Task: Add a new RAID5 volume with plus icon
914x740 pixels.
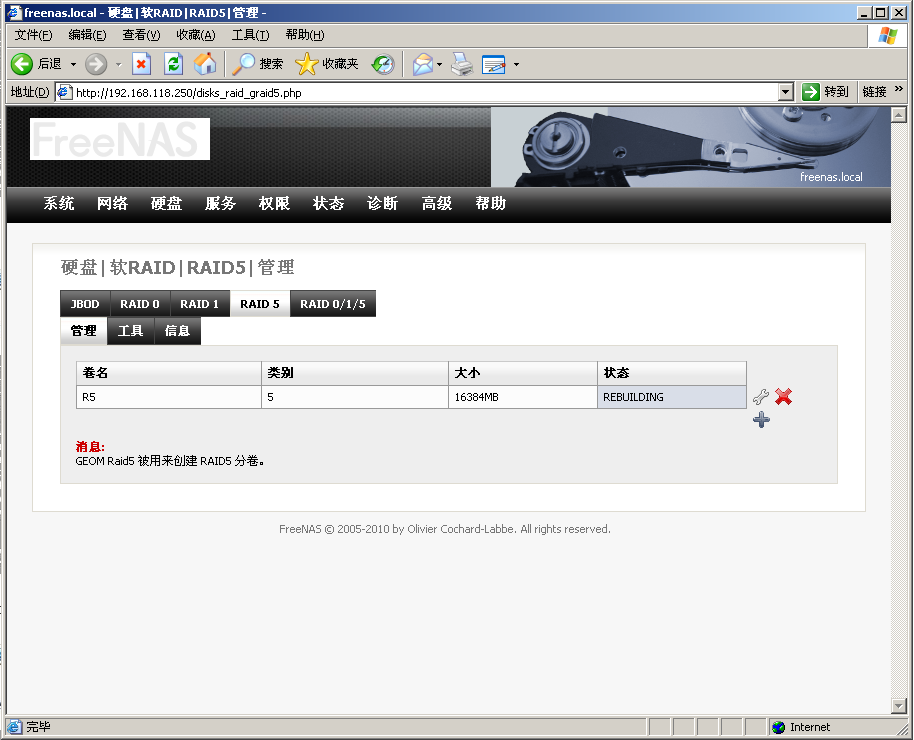Action: [x=761, y=419]
